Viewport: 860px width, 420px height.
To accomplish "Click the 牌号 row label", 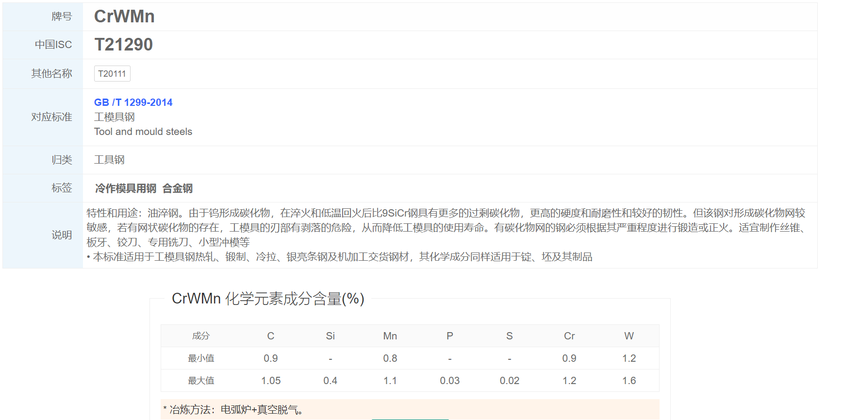I will pyautogui.click(x=62, y=16).
